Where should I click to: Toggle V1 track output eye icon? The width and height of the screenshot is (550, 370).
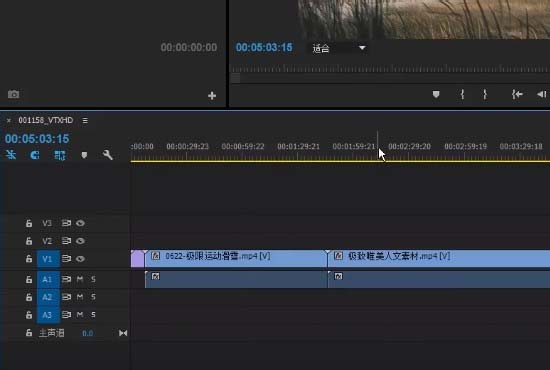click(80, 259)
